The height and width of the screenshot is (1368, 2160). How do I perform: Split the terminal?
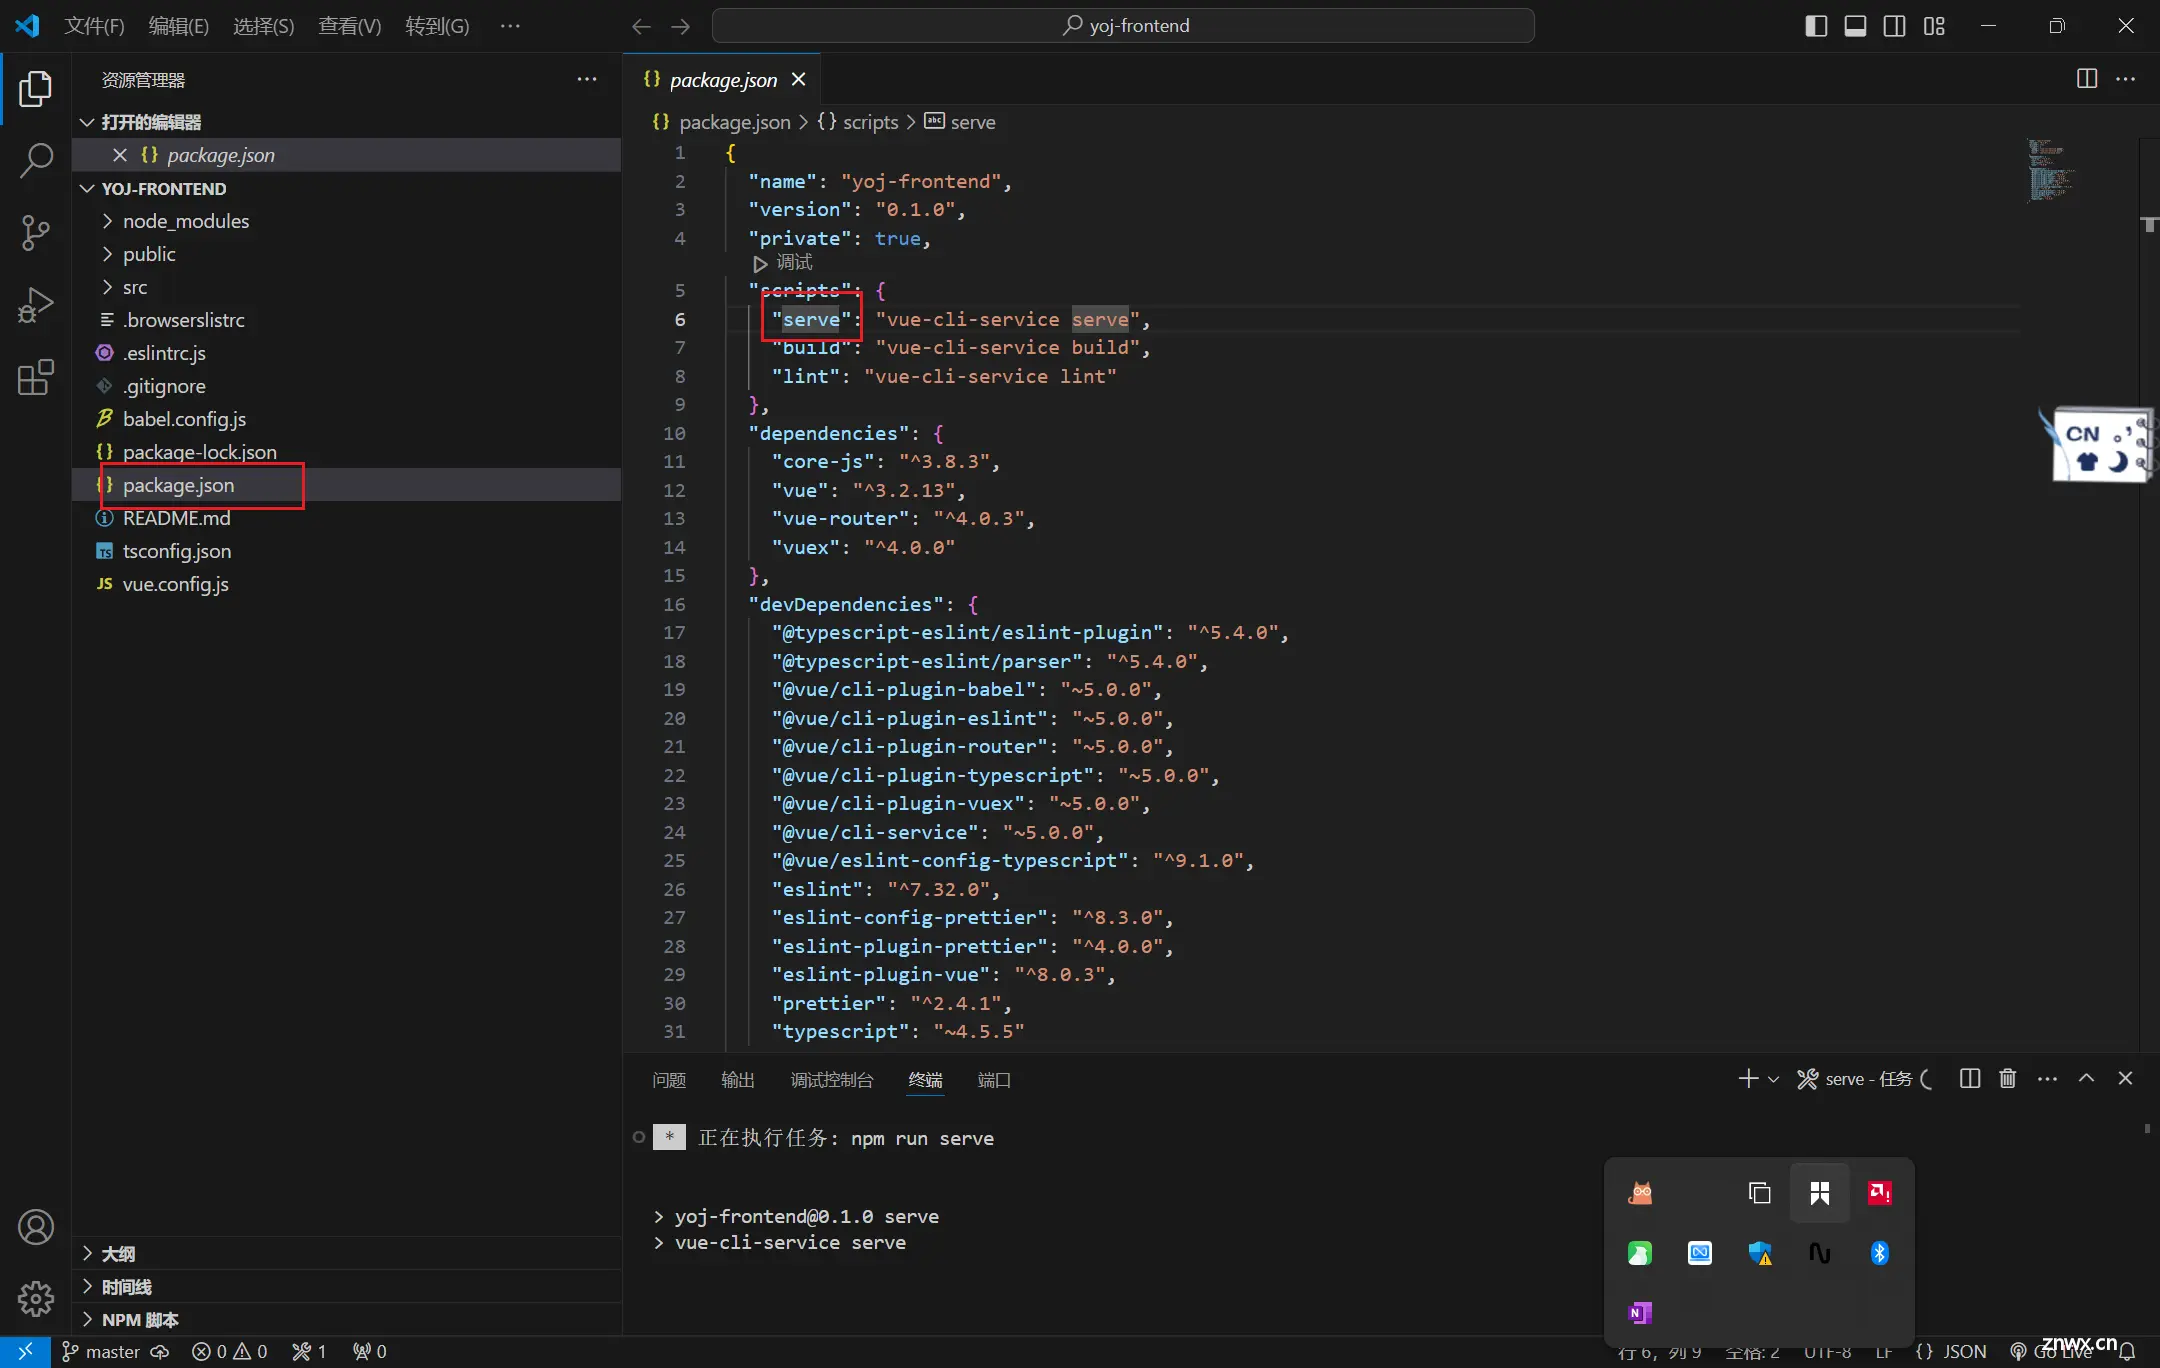[x=1970, y=1079]
